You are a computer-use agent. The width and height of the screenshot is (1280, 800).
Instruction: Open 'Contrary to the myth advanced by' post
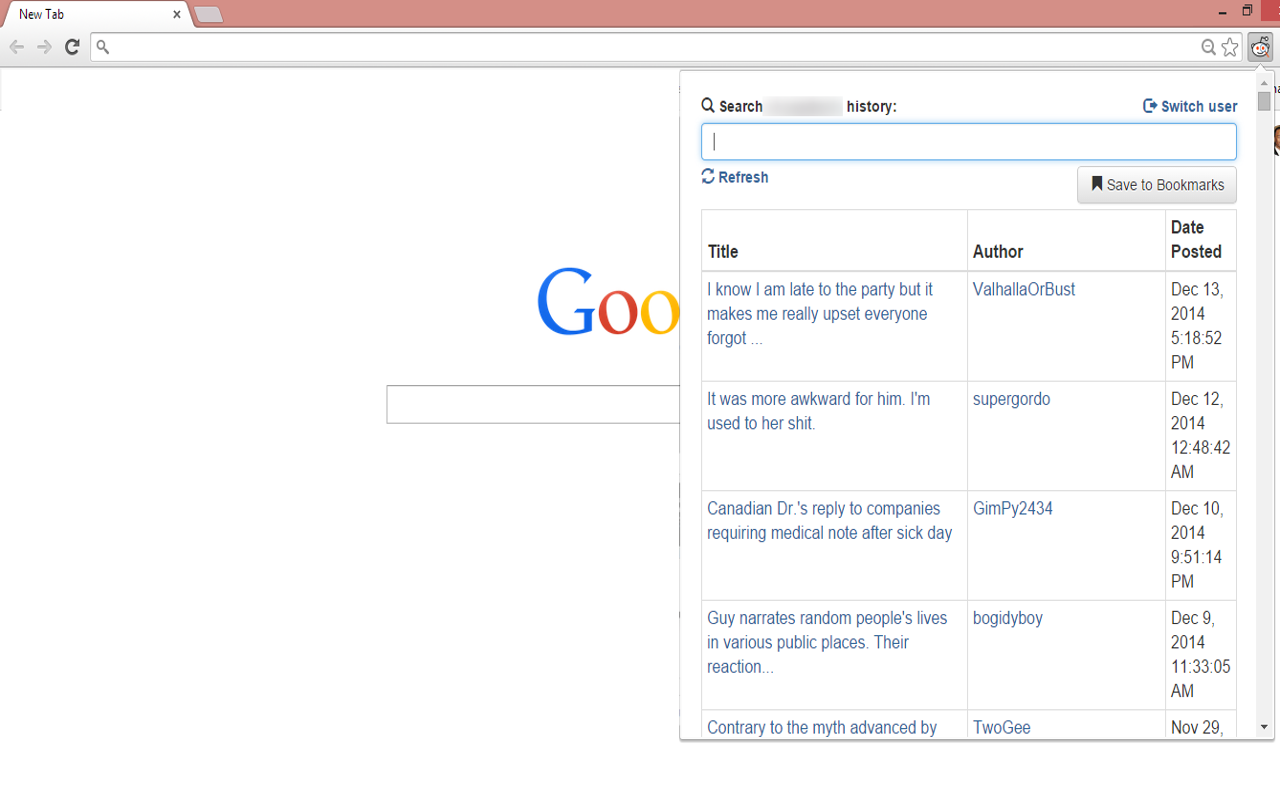coord(822,728)
